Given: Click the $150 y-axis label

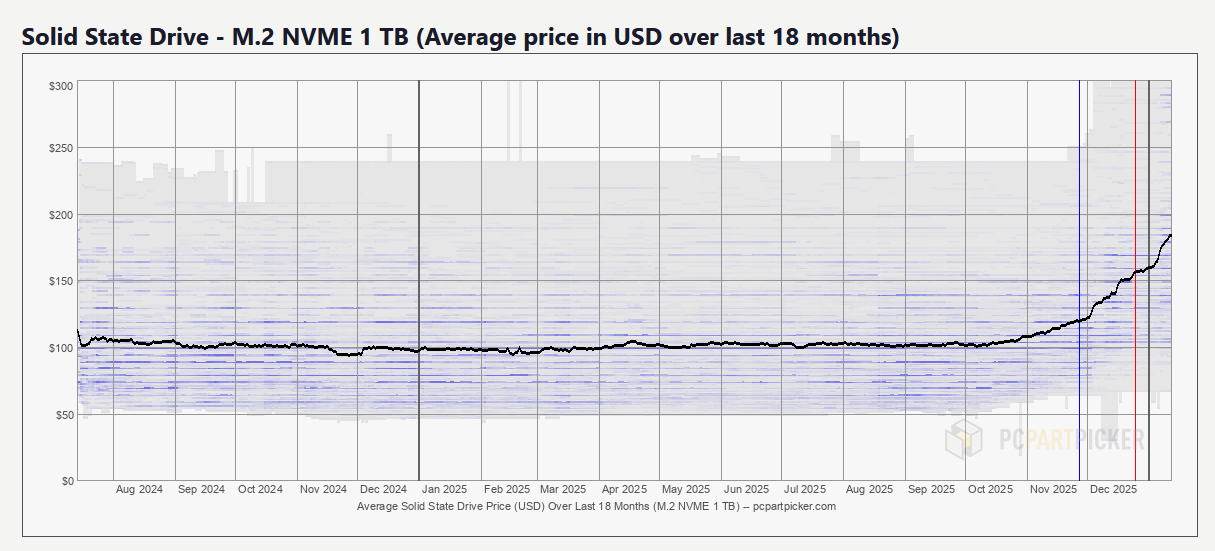Looking at the screenshot, I should tap(61, 281).
